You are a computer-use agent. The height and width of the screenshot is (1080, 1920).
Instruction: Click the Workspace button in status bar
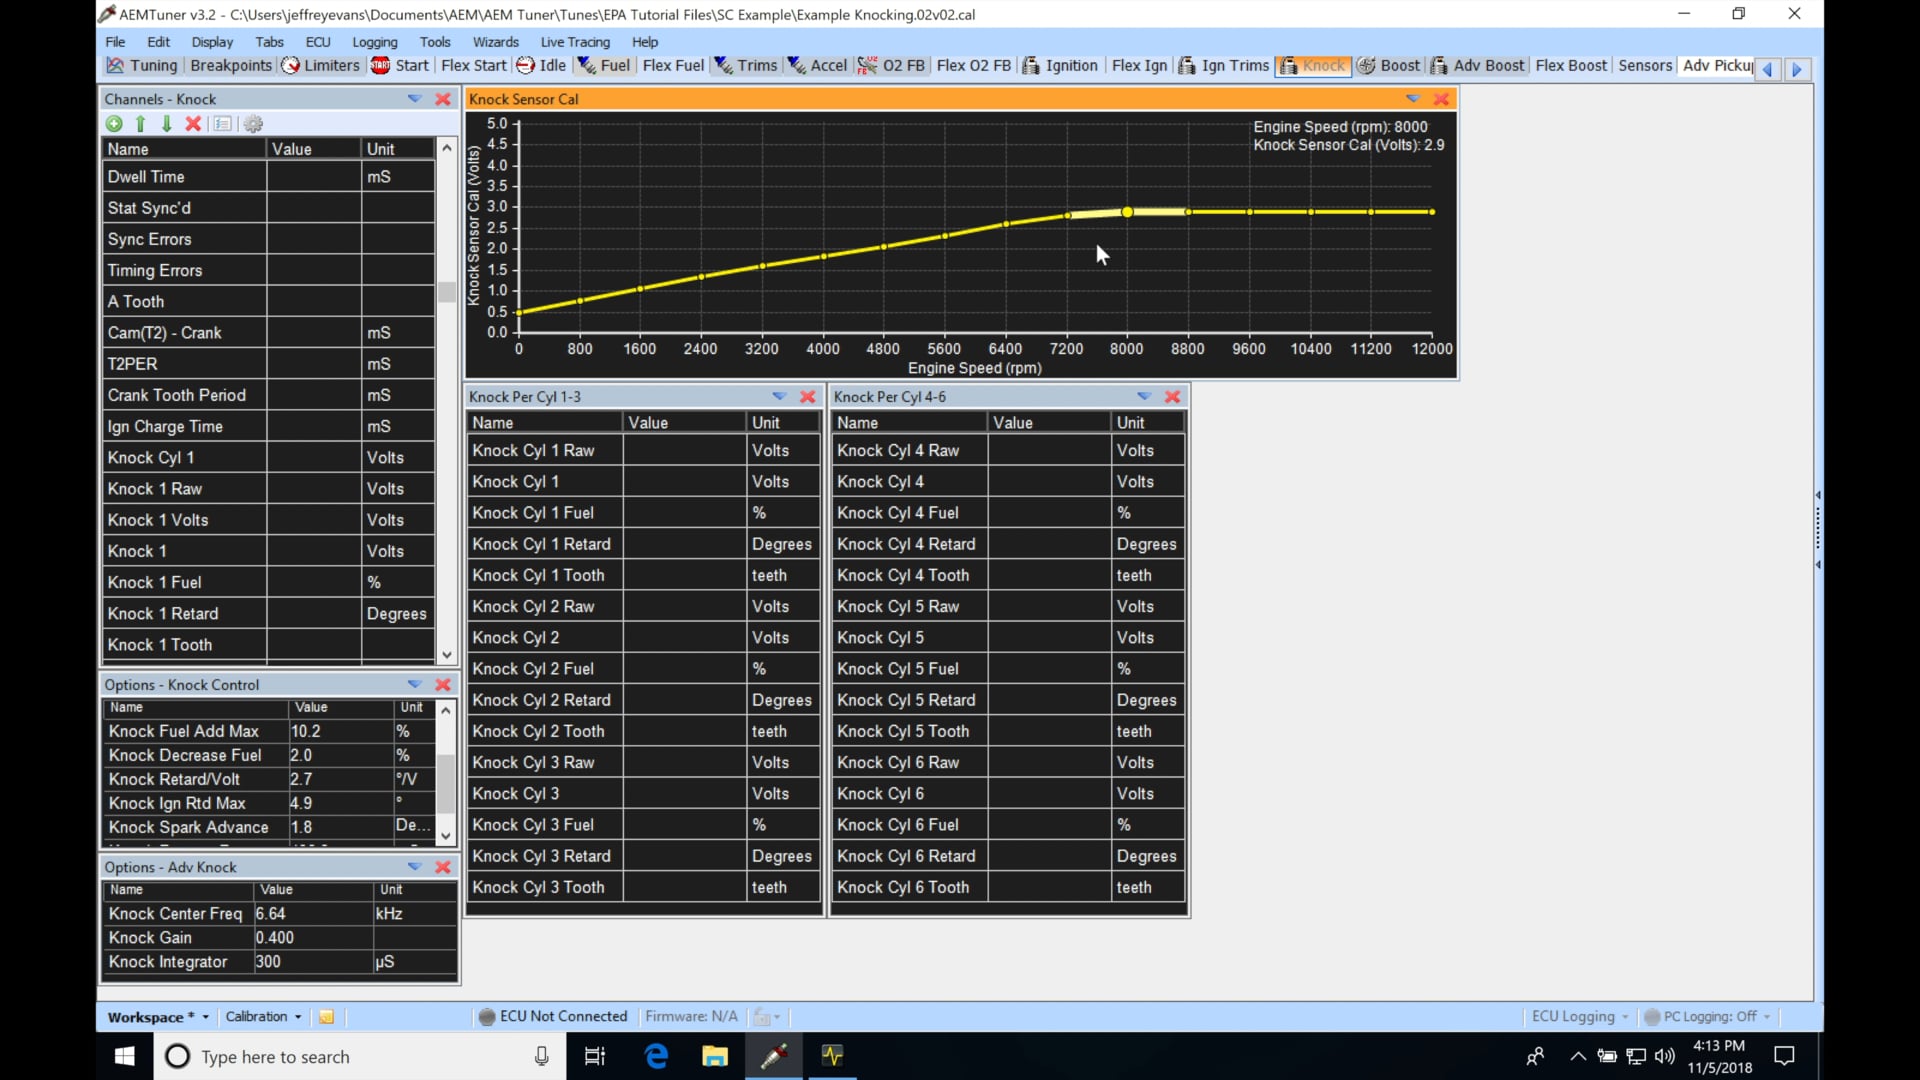click(x=152, y=1016)
